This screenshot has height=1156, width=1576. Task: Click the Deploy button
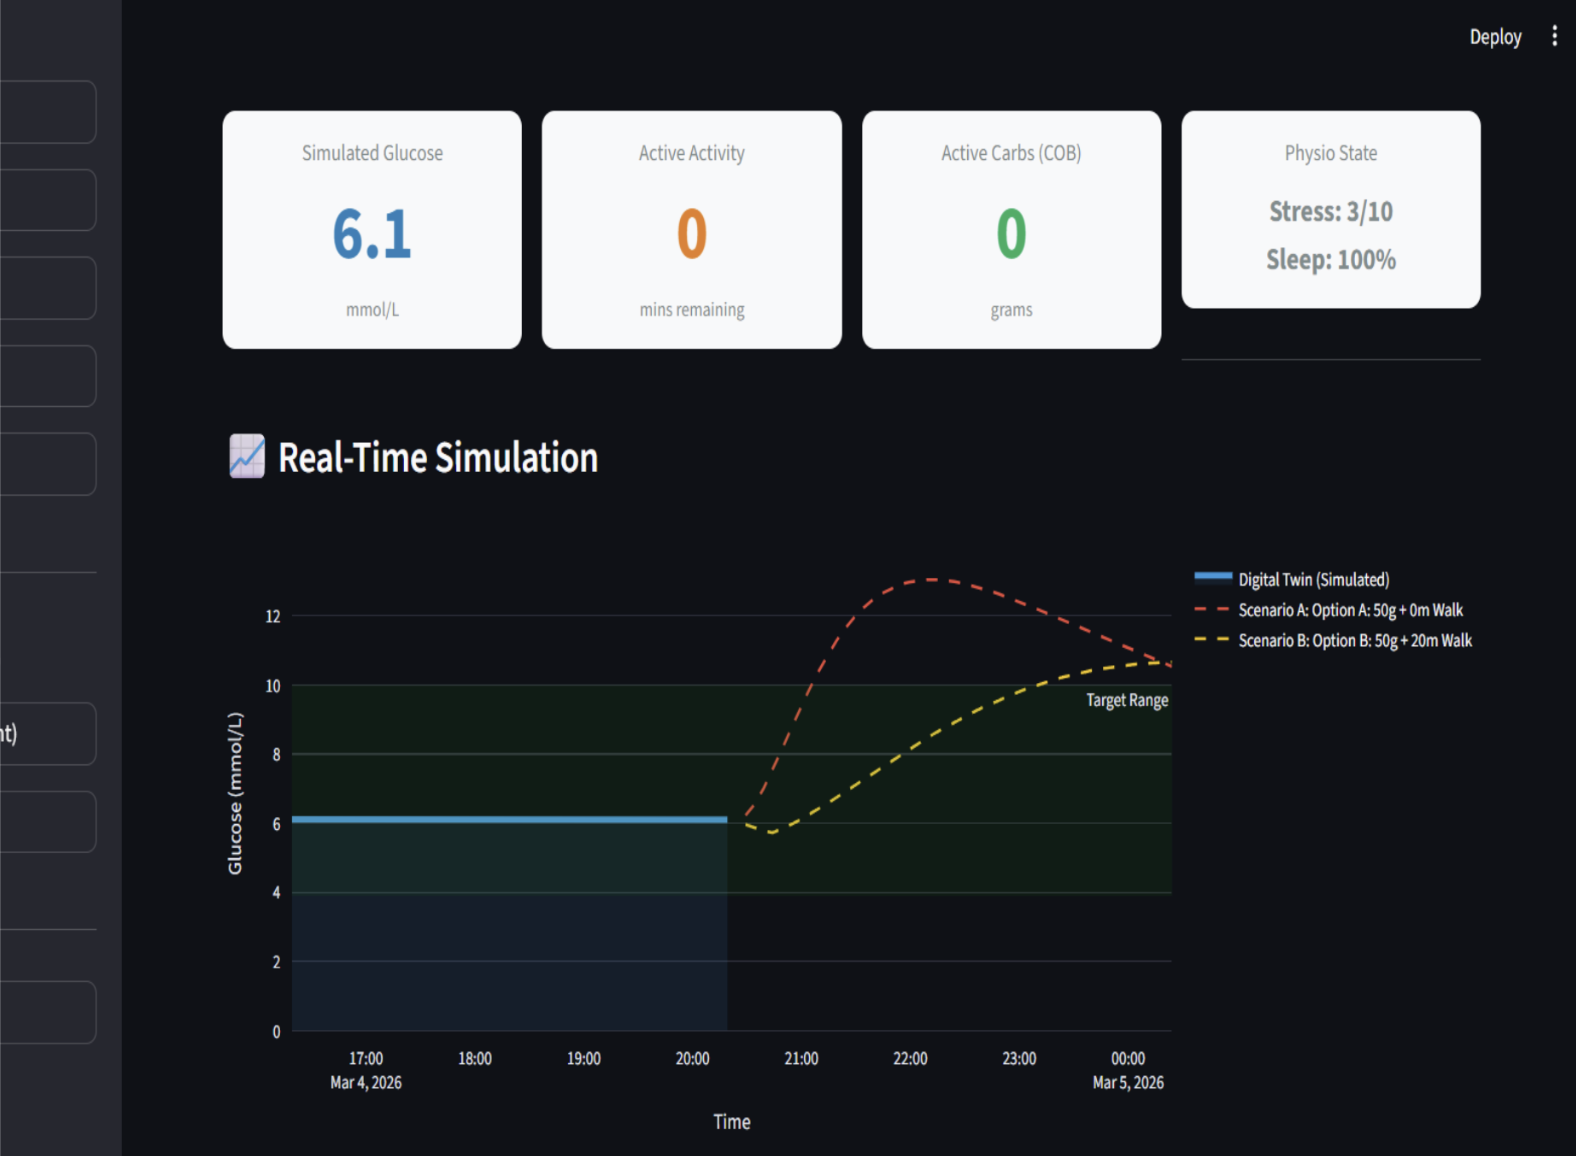click(1495, 37)
